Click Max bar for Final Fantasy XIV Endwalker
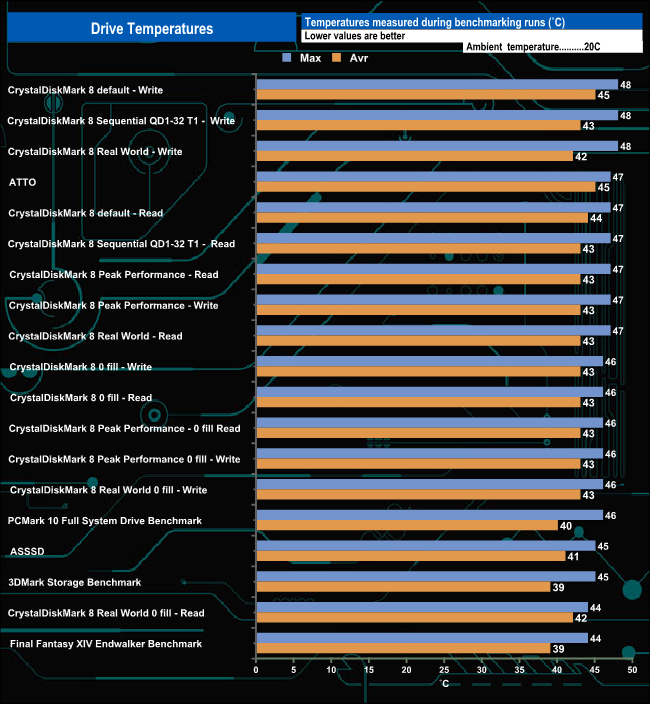The height and width of the screenshot is (704, 650). [x=422, y=638]
